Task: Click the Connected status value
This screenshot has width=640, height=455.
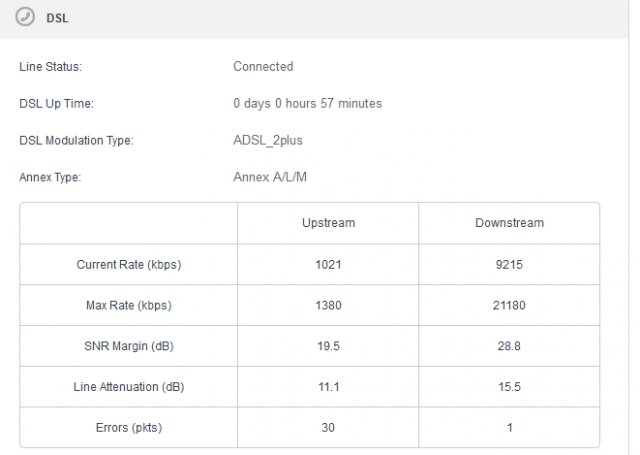Action: tap(263, 67)
